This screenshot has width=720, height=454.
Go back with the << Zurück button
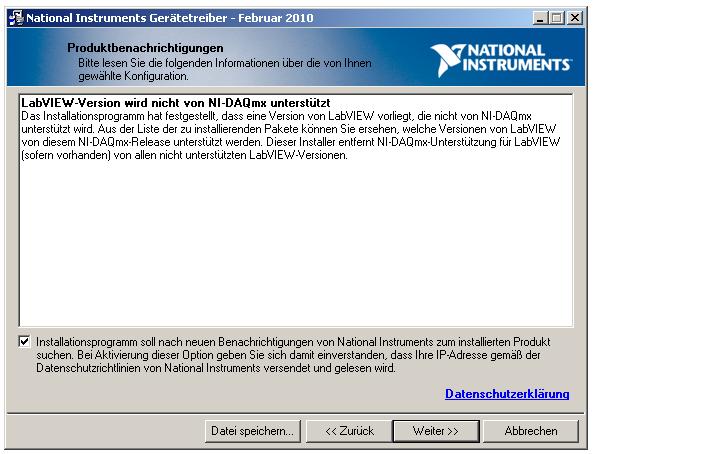point(349,431)
